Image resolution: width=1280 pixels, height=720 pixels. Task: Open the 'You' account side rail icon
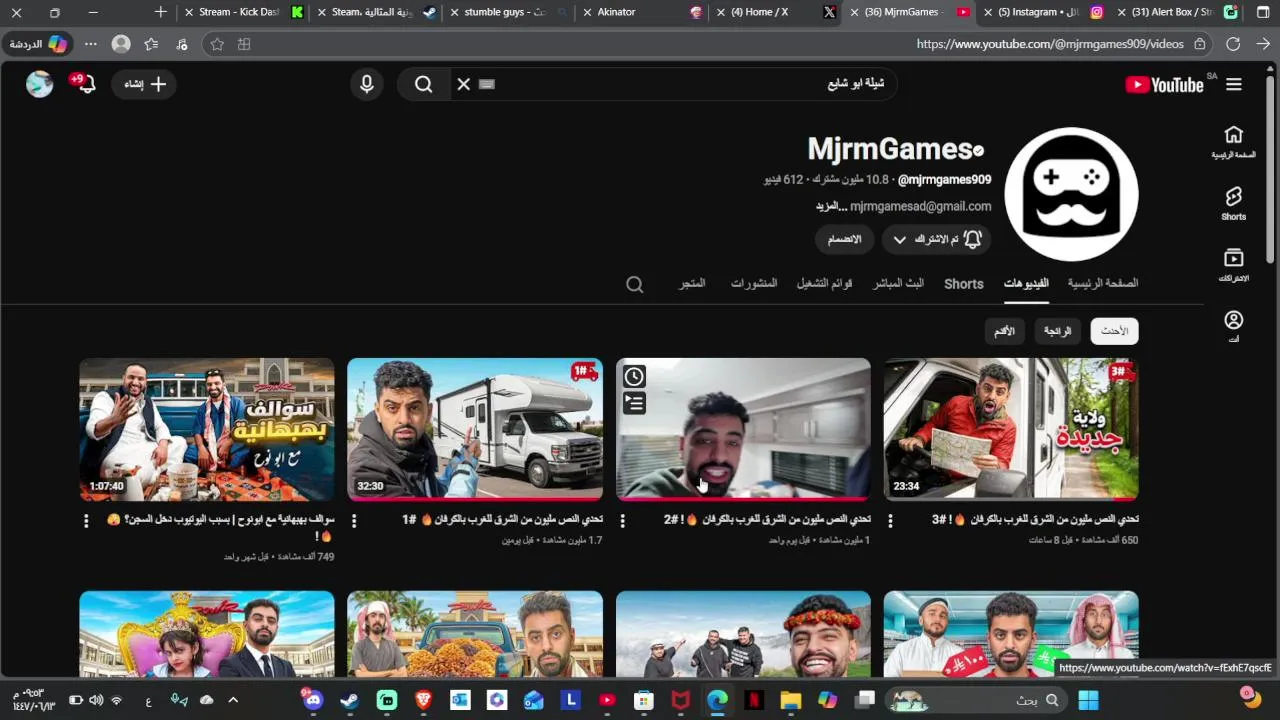coord(1234,326)
